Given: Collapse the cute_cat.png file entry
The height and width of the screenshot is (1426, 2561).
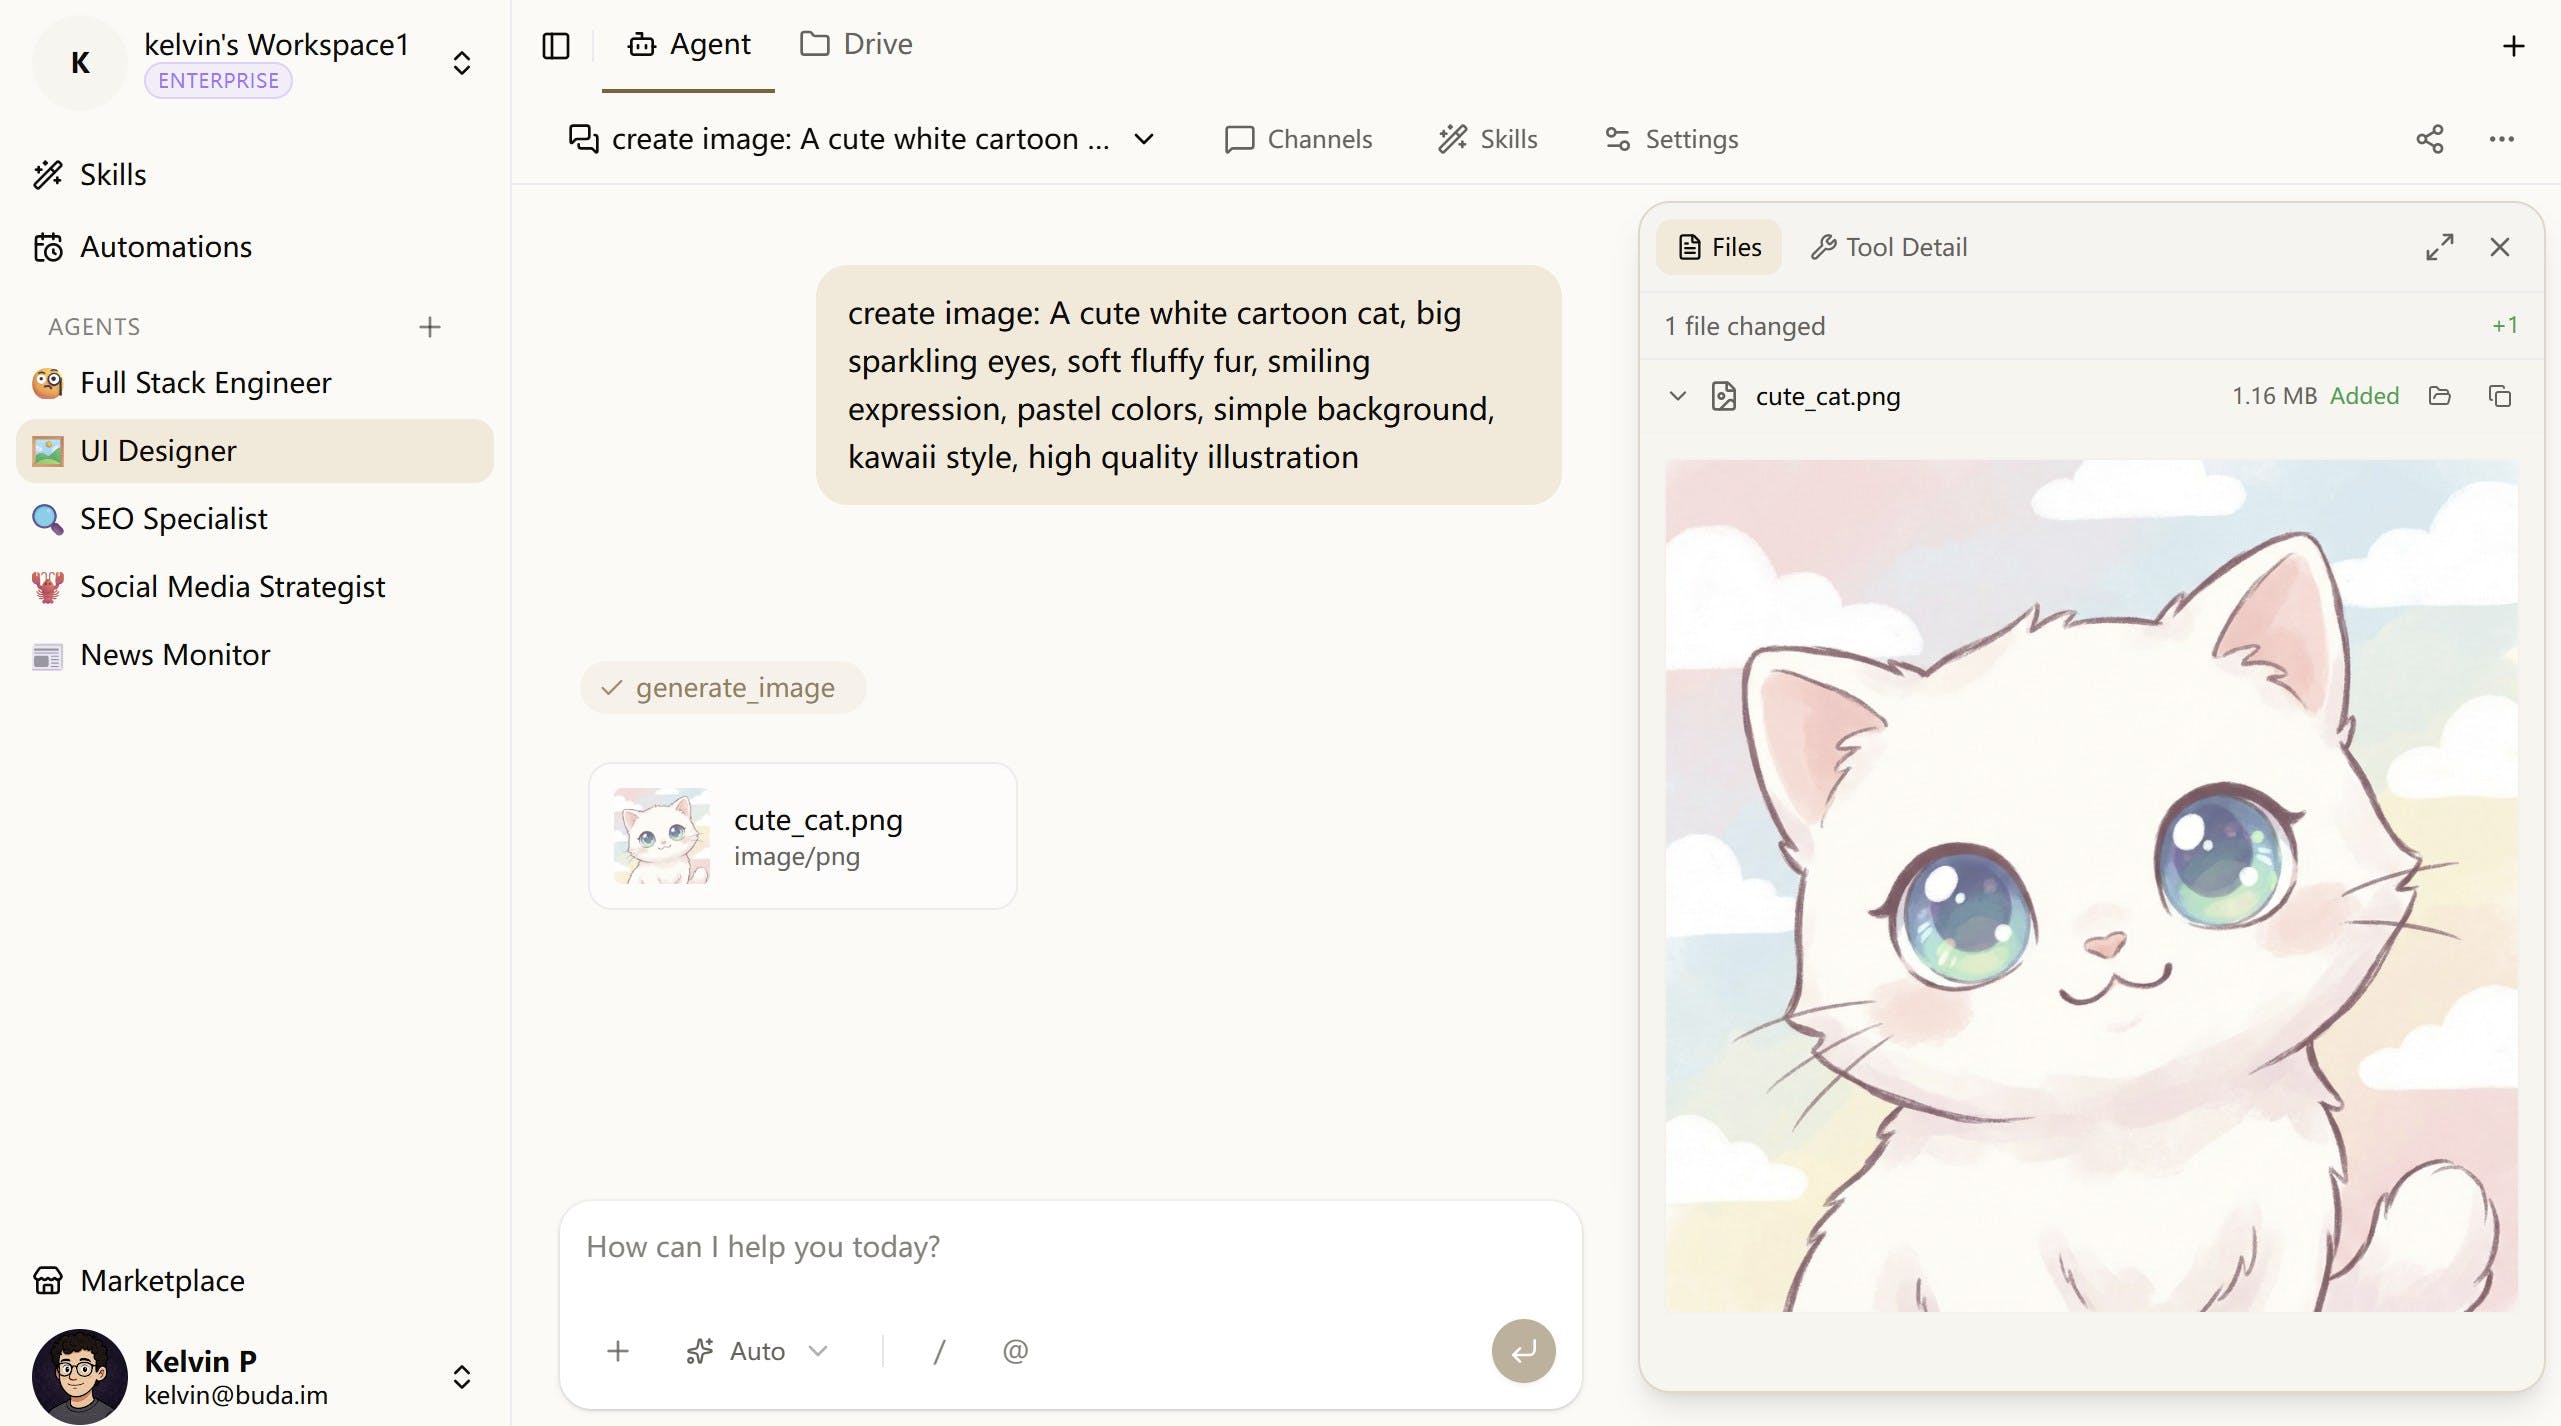Looking at the screenshot, I should (x=1678, y=396).
